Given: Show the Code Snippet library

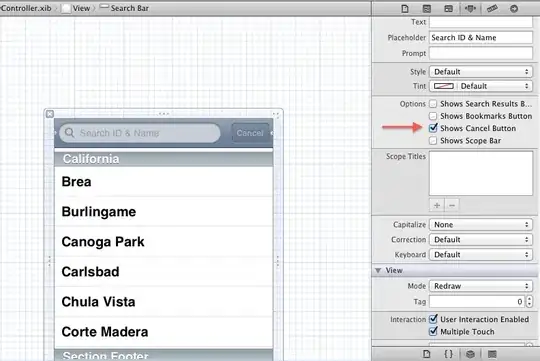Looking at the screenshot, I should 448,354.
